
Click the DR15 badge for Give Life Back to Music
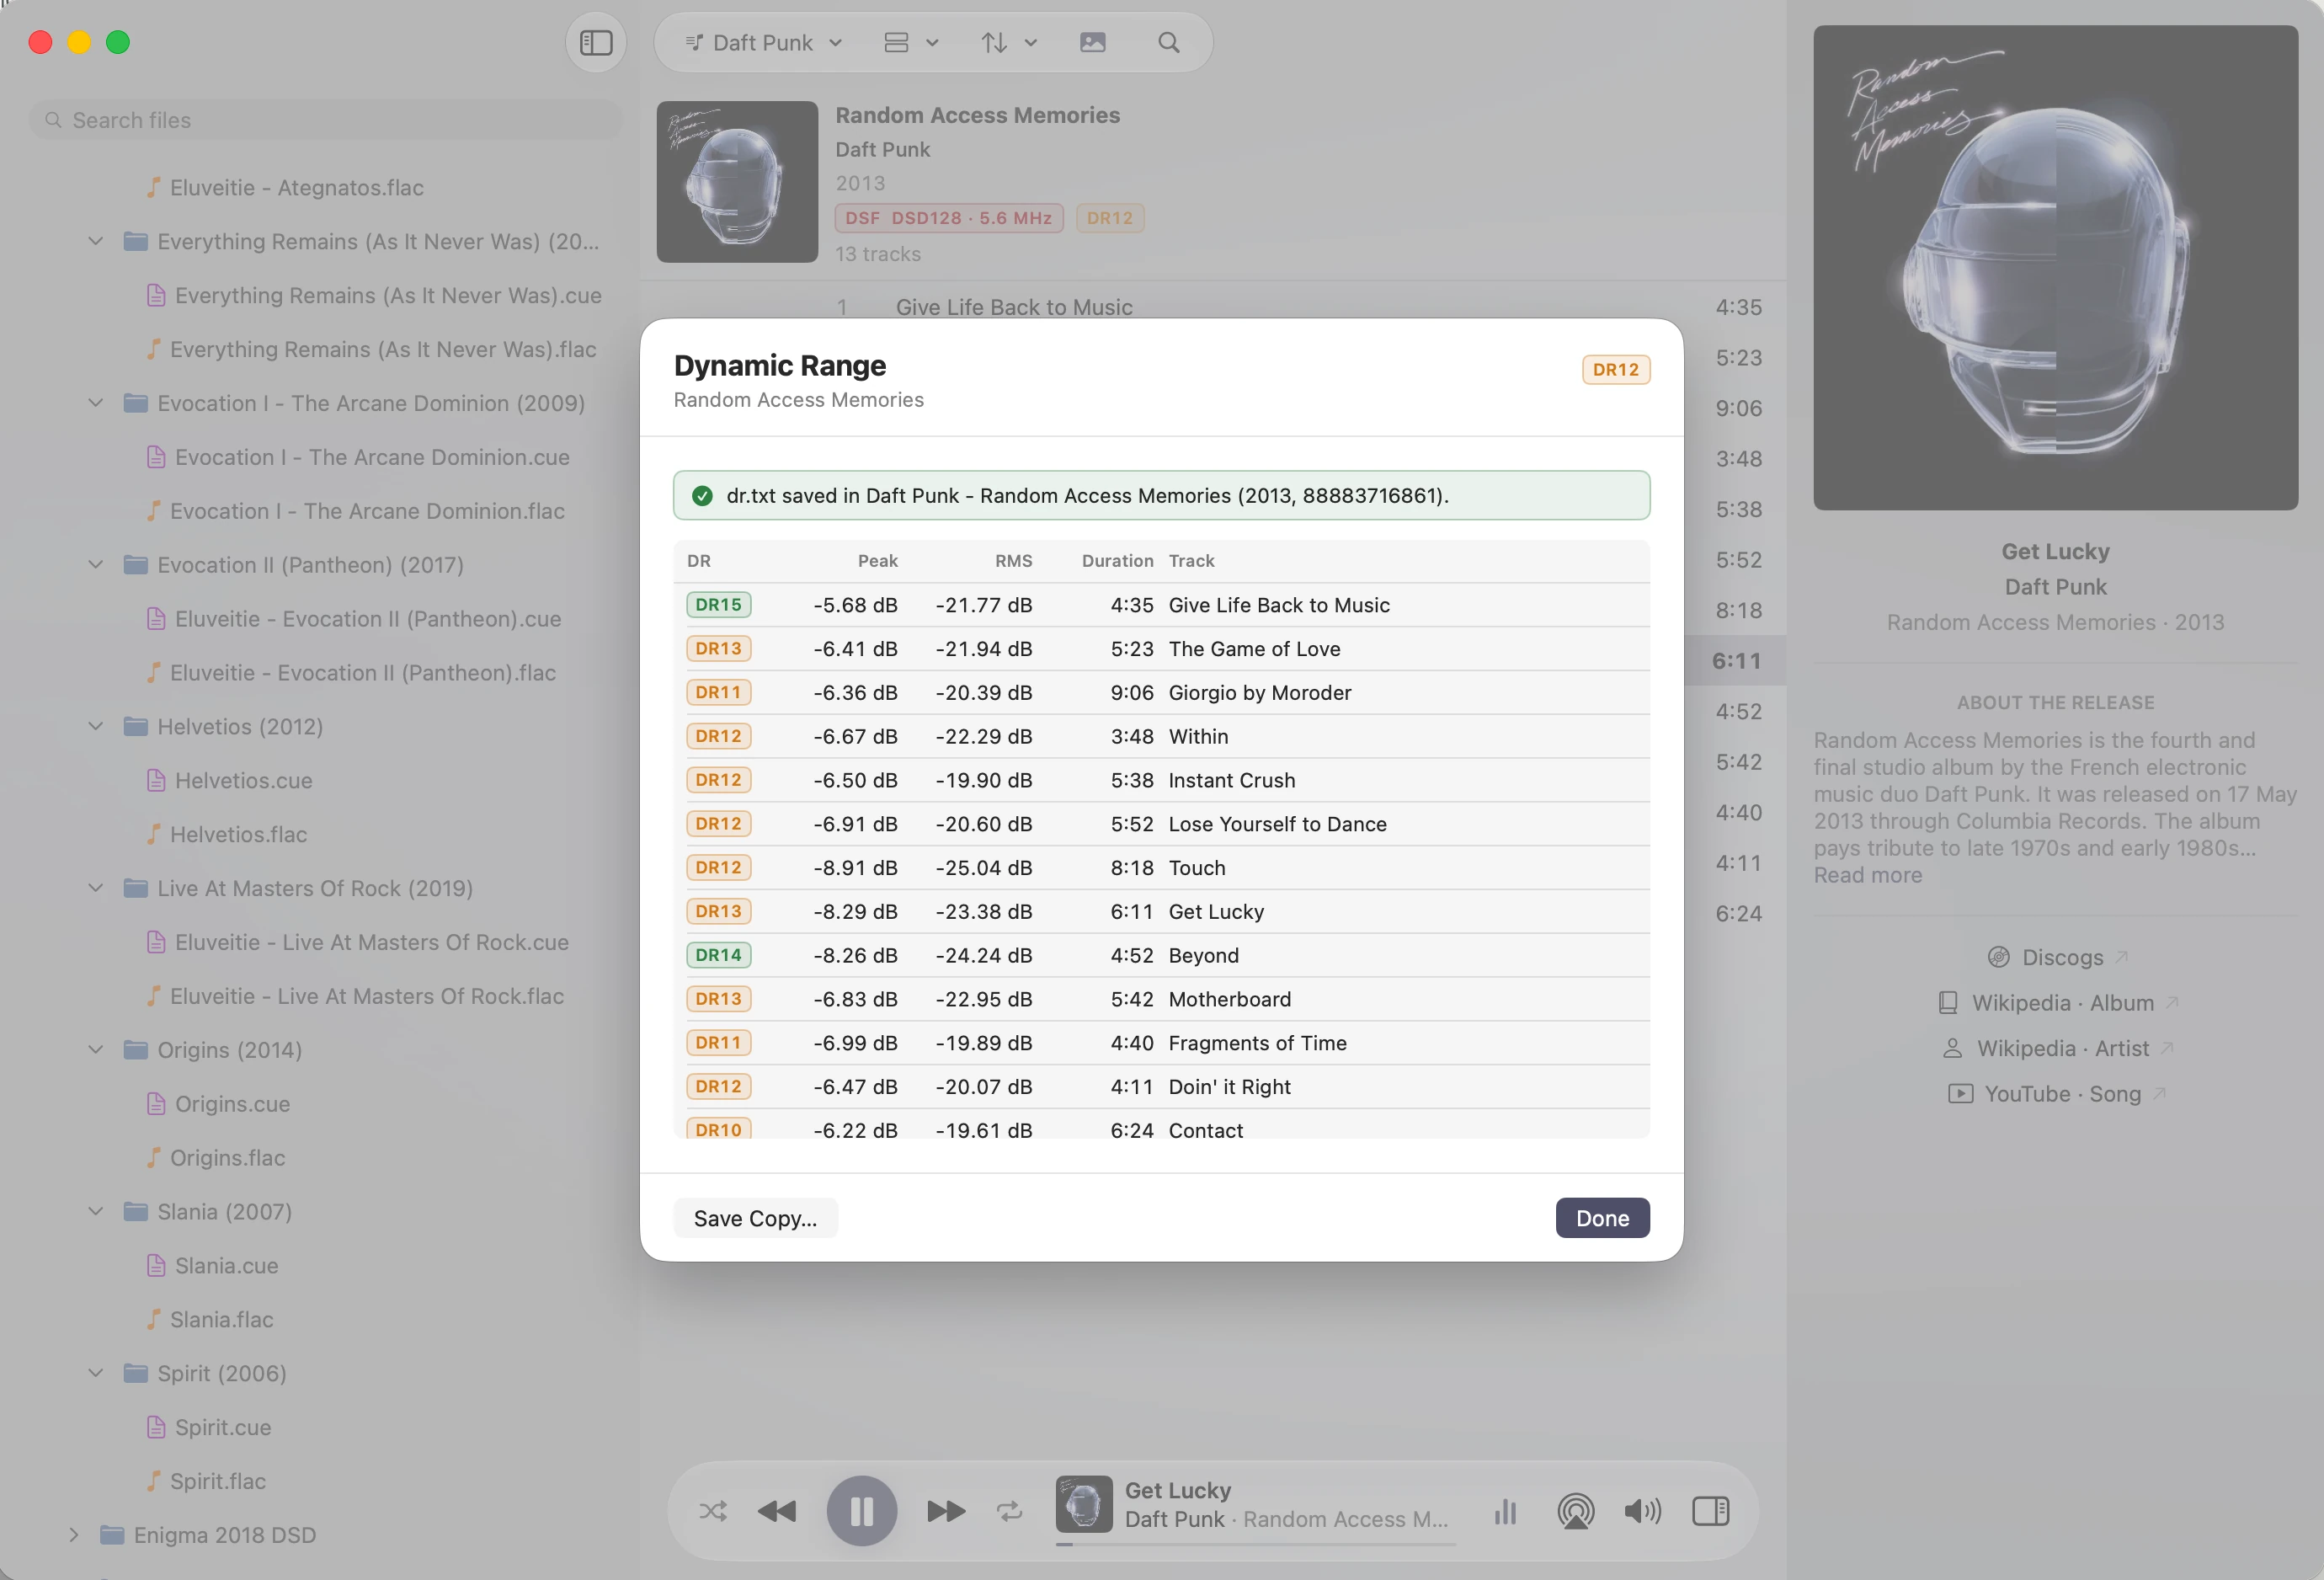click(x=718, y=605)
